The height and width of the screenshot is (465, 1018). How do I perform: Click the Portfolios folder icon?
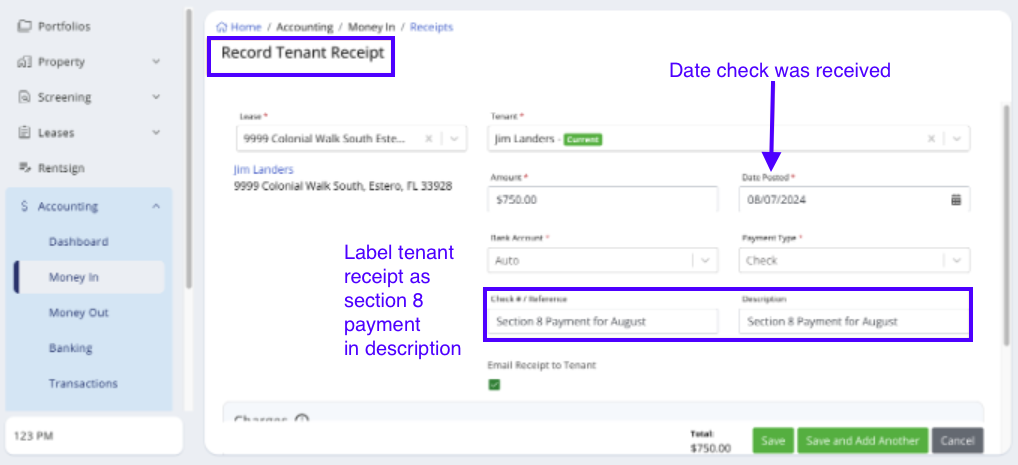click(25, 26)
